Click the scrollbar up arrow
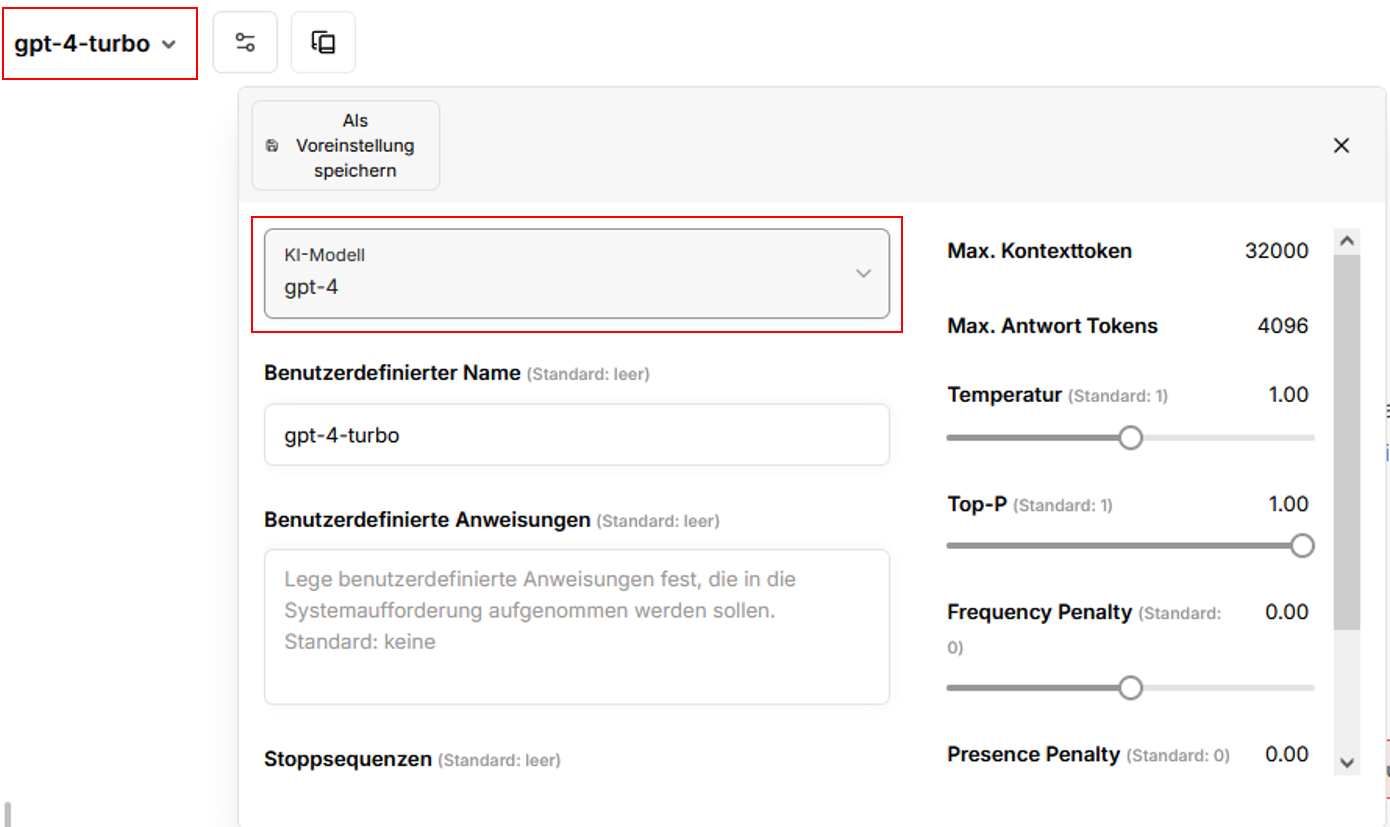The width and height of the screenshot is (1390, 827). pyautogui.click(x=1347, y=241)
